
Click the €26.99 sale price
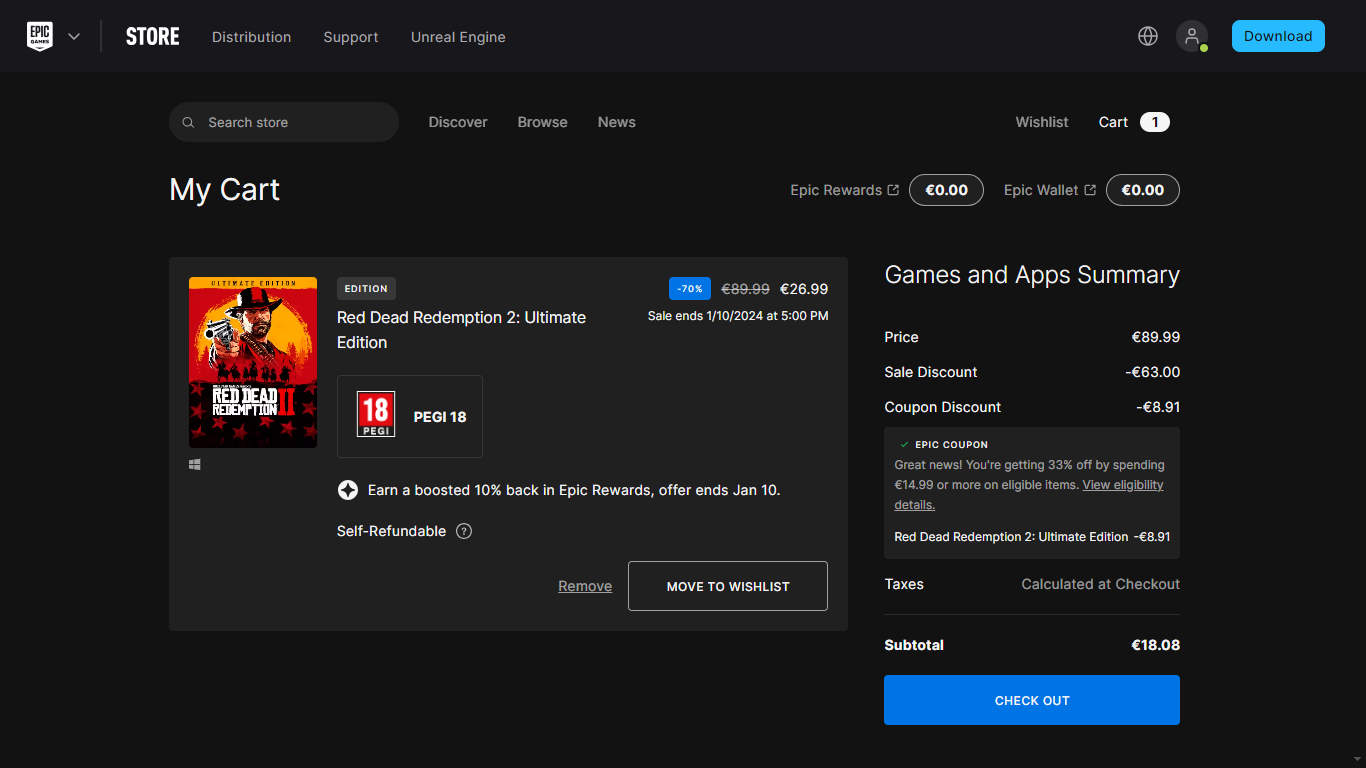click(804, 289)
